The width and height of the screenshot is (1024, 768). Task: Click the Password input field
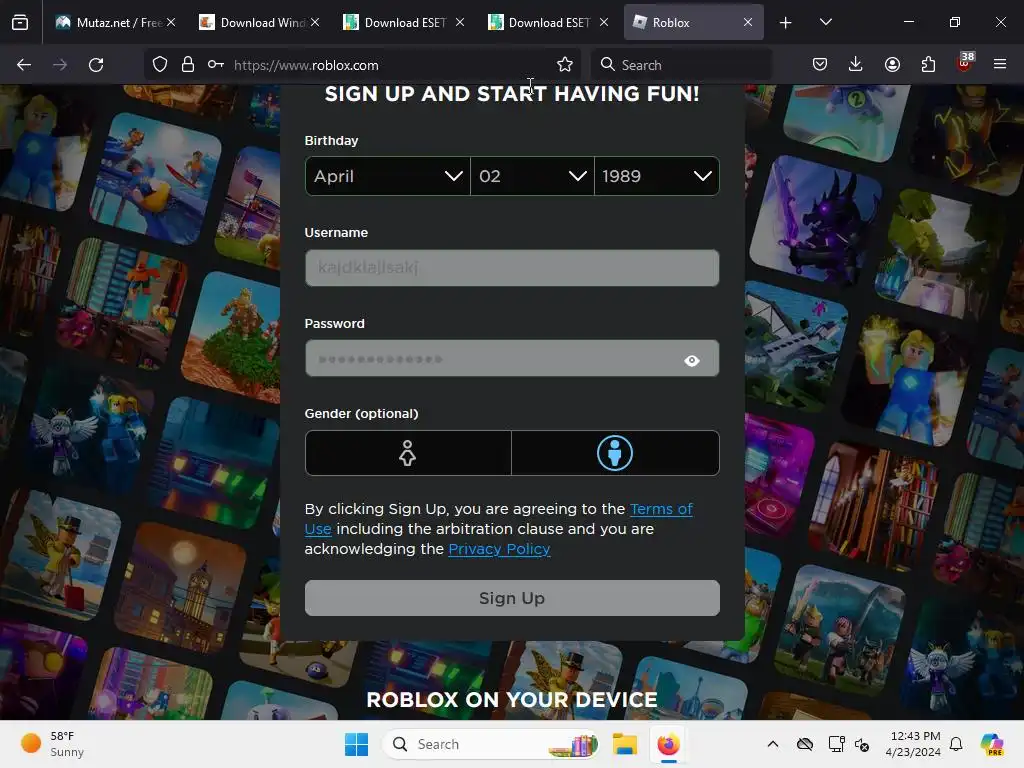click(512, 359)
